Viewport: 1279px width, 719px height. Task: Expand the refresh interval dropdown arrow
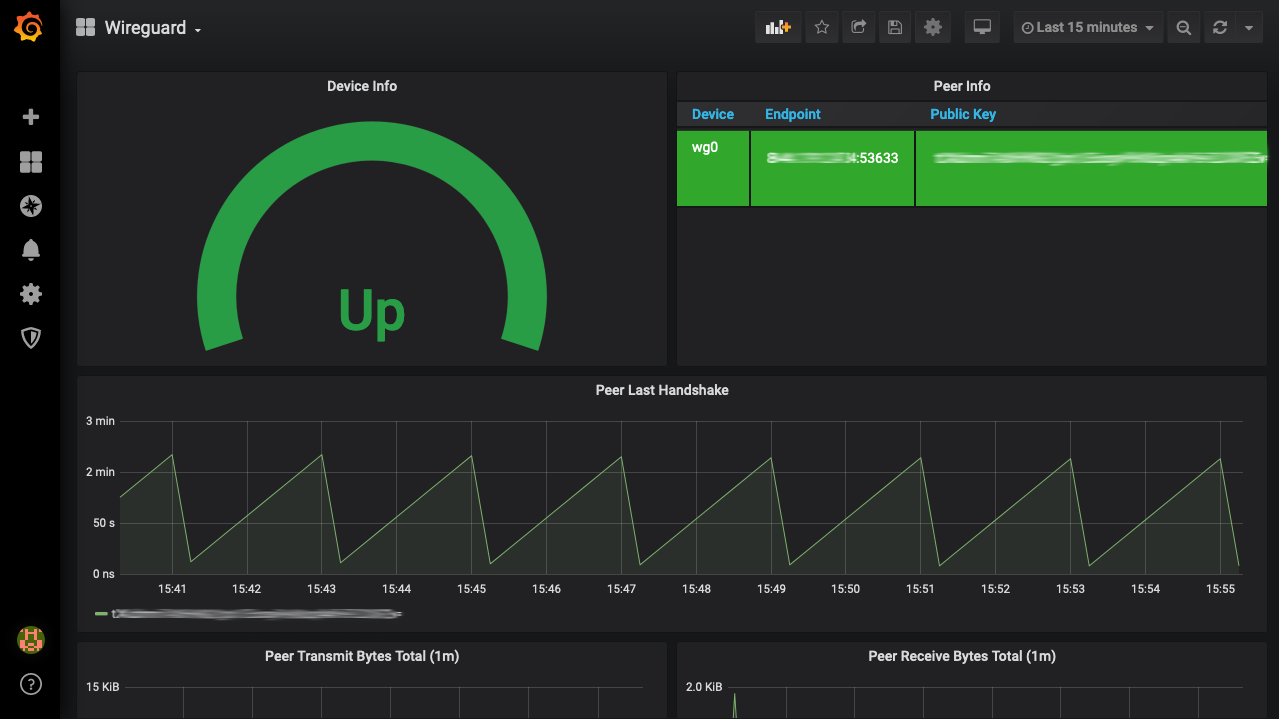click(1249, 28)
